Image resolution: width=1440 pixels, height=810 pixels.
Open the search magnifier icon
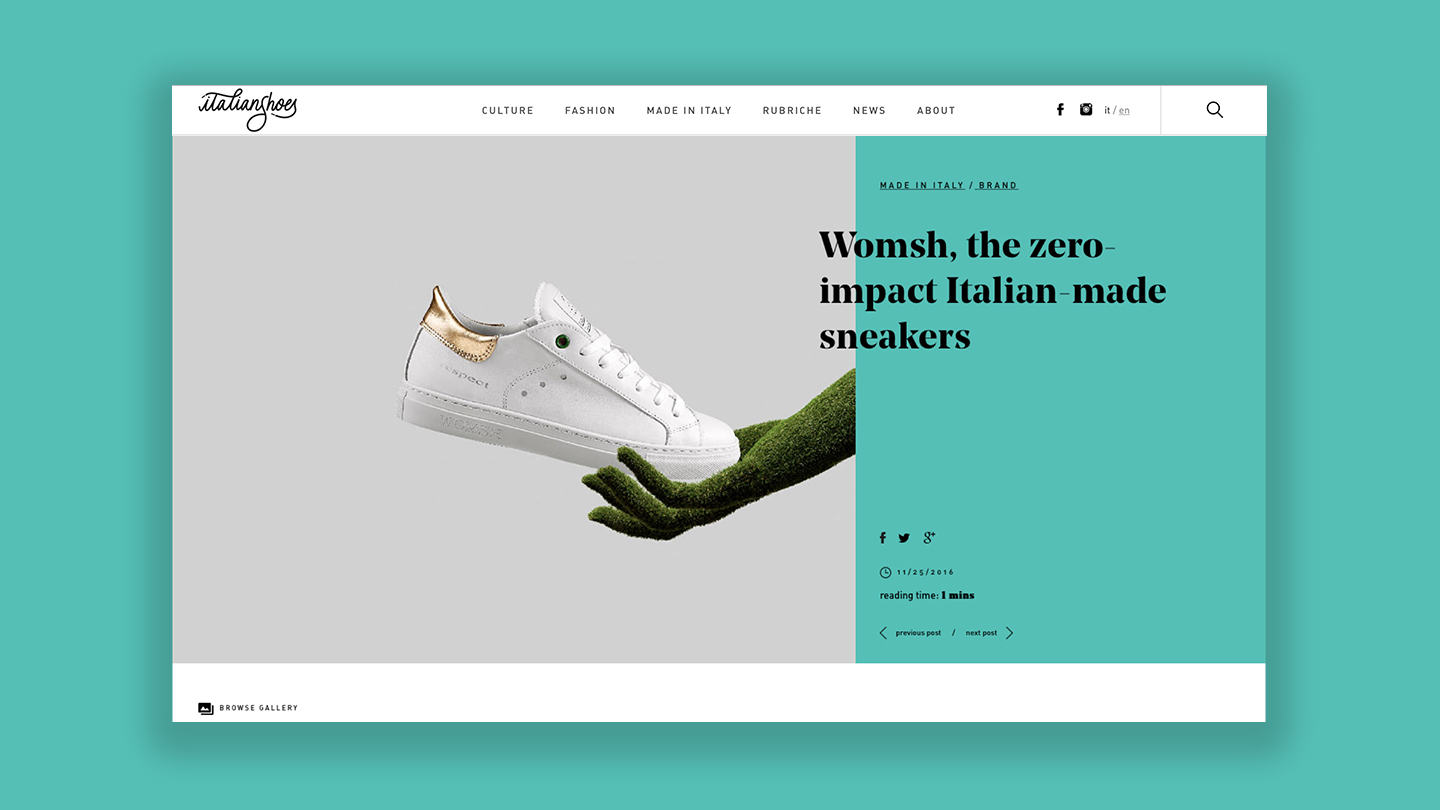[x=1214, y=110]
